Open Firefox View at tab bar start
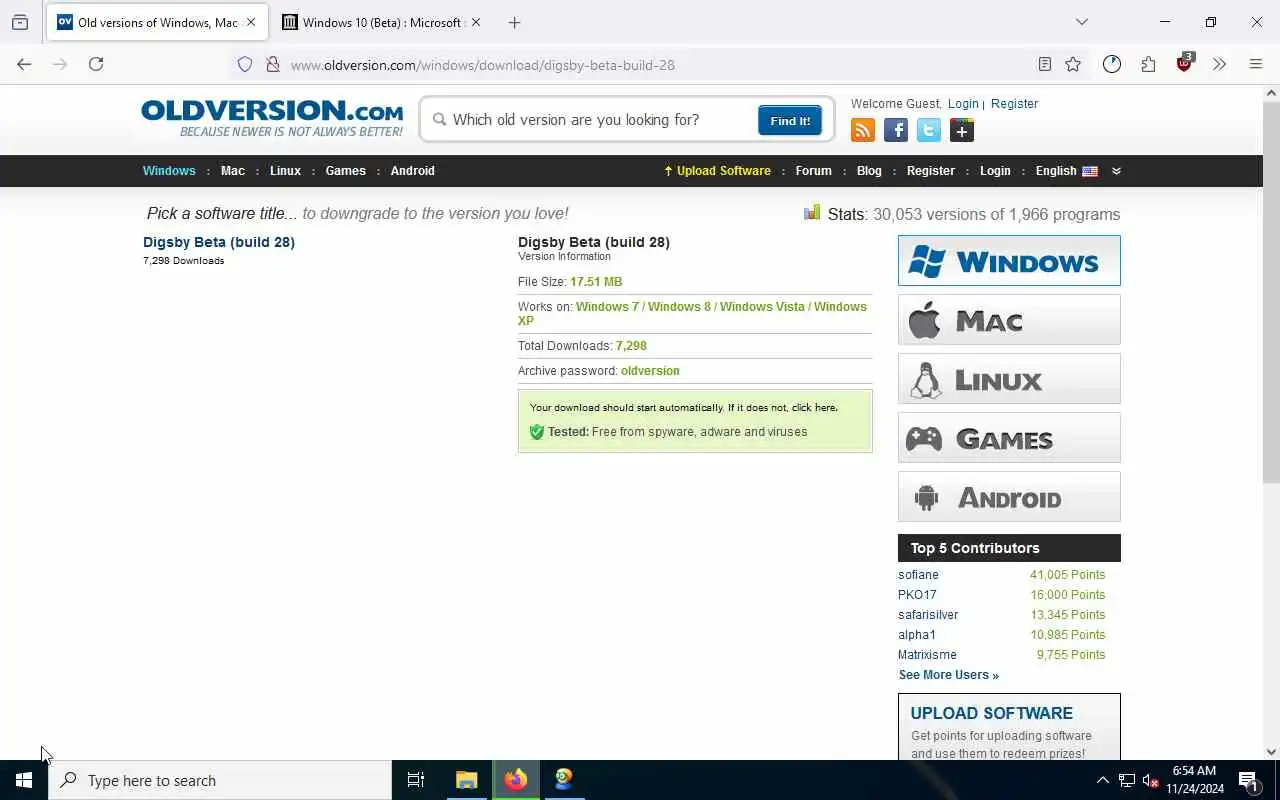 20,22
